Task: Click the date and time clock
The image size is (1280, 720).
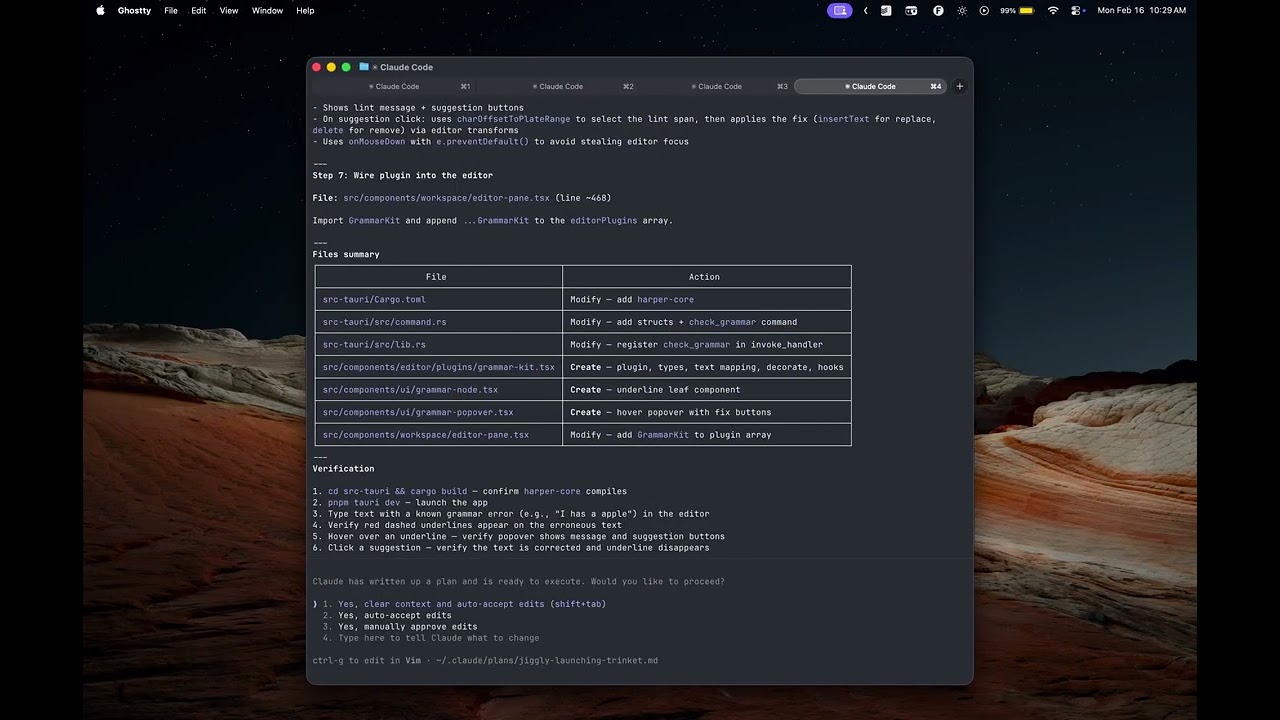Action: point(1141,10)
